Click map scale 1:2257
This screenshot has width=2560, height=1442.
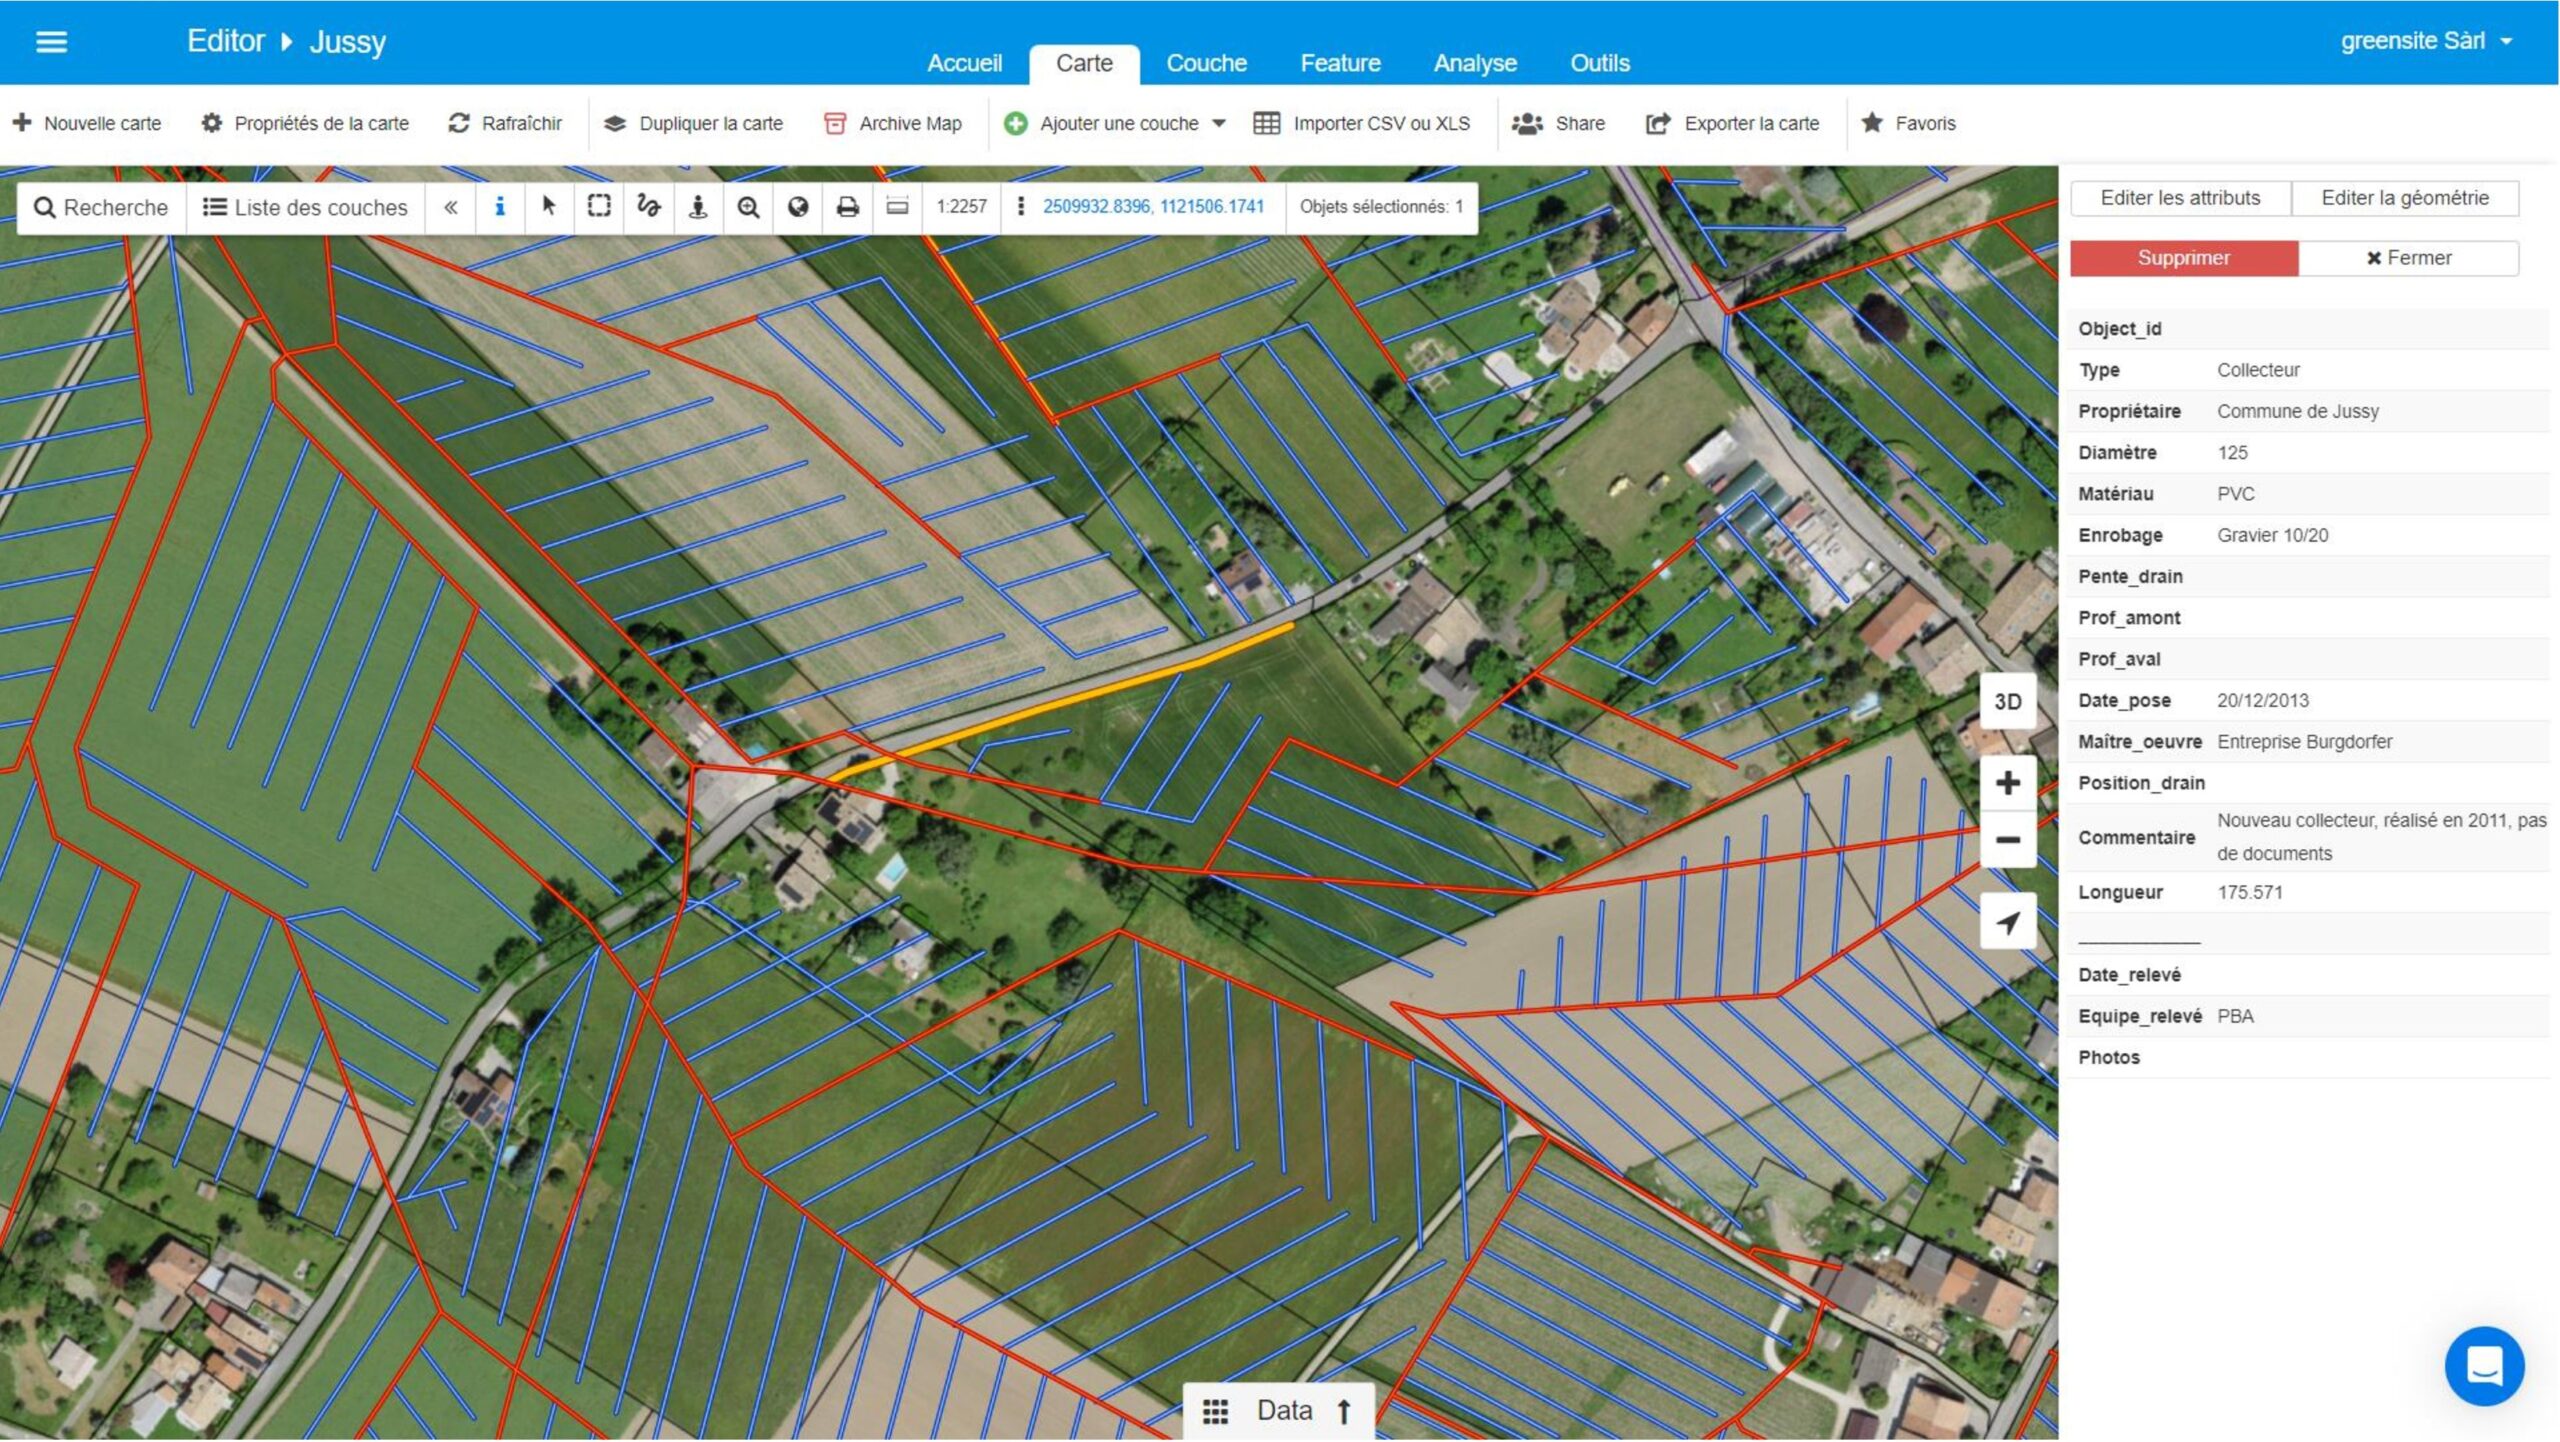coord(961,207)
